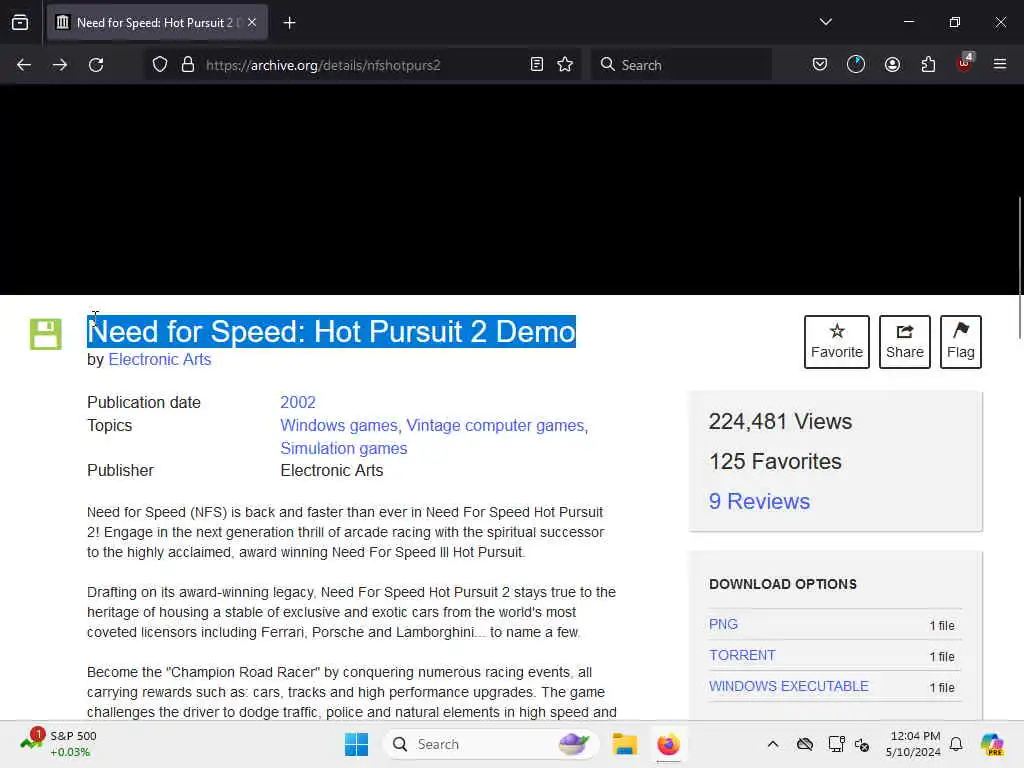The height and width of the screenshot is (768, 1024).
Task: Open the clock and calendar flyout
Action: [x=912, y=744]
